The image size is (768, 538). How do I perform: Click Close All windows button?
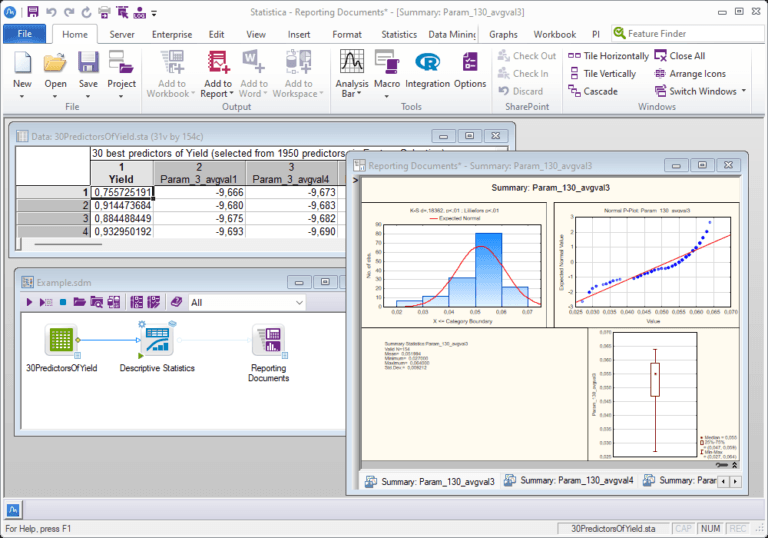click(x=680, y=56)
